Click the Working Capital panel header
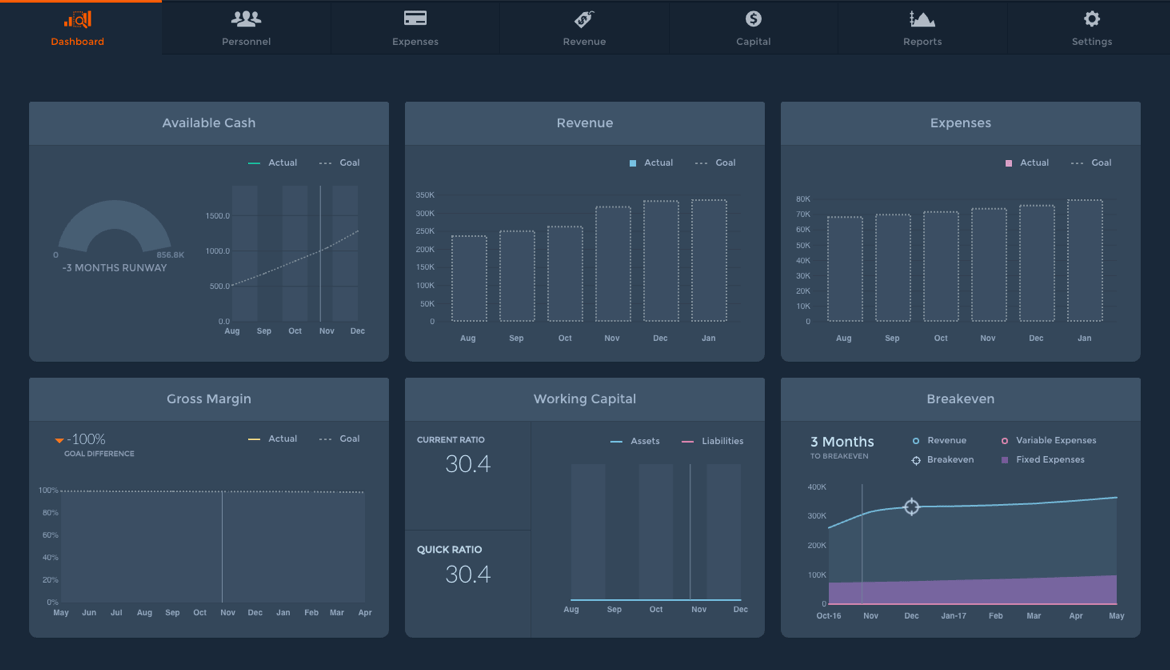Screen dimensions: 1170x670 click(x=584, y=399)
